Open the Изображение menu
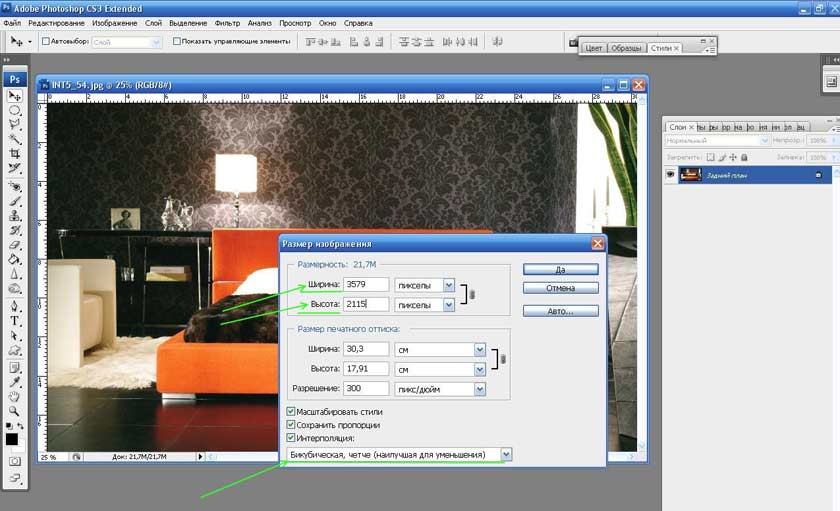Image resolution: width=840 pixels, height=511 pixels. (x=114, y=22)
